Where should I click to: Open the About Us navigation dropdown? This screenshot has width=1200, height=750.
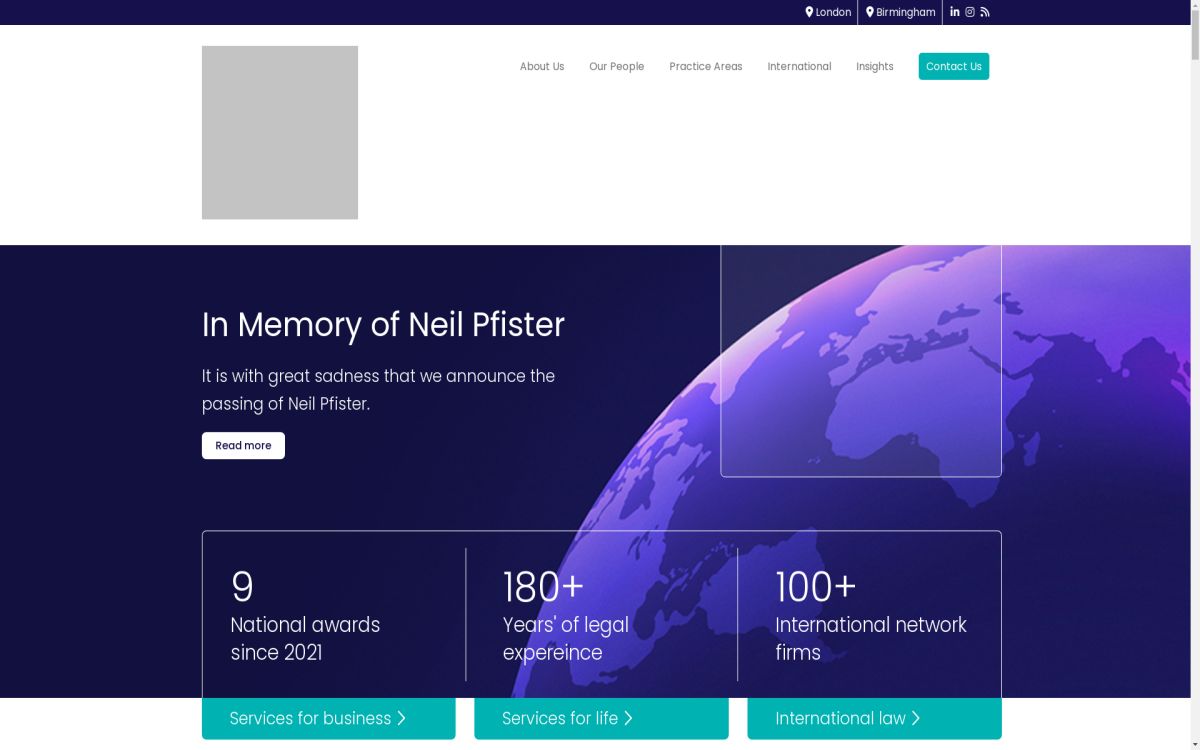click(541, 66)
